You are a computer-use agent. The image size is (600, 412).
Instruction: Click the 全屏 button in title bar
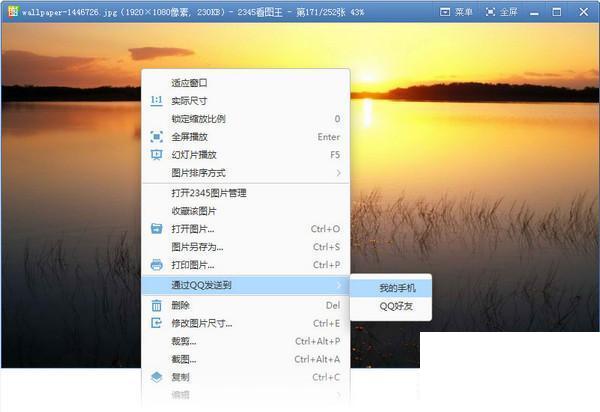(501, 12)
